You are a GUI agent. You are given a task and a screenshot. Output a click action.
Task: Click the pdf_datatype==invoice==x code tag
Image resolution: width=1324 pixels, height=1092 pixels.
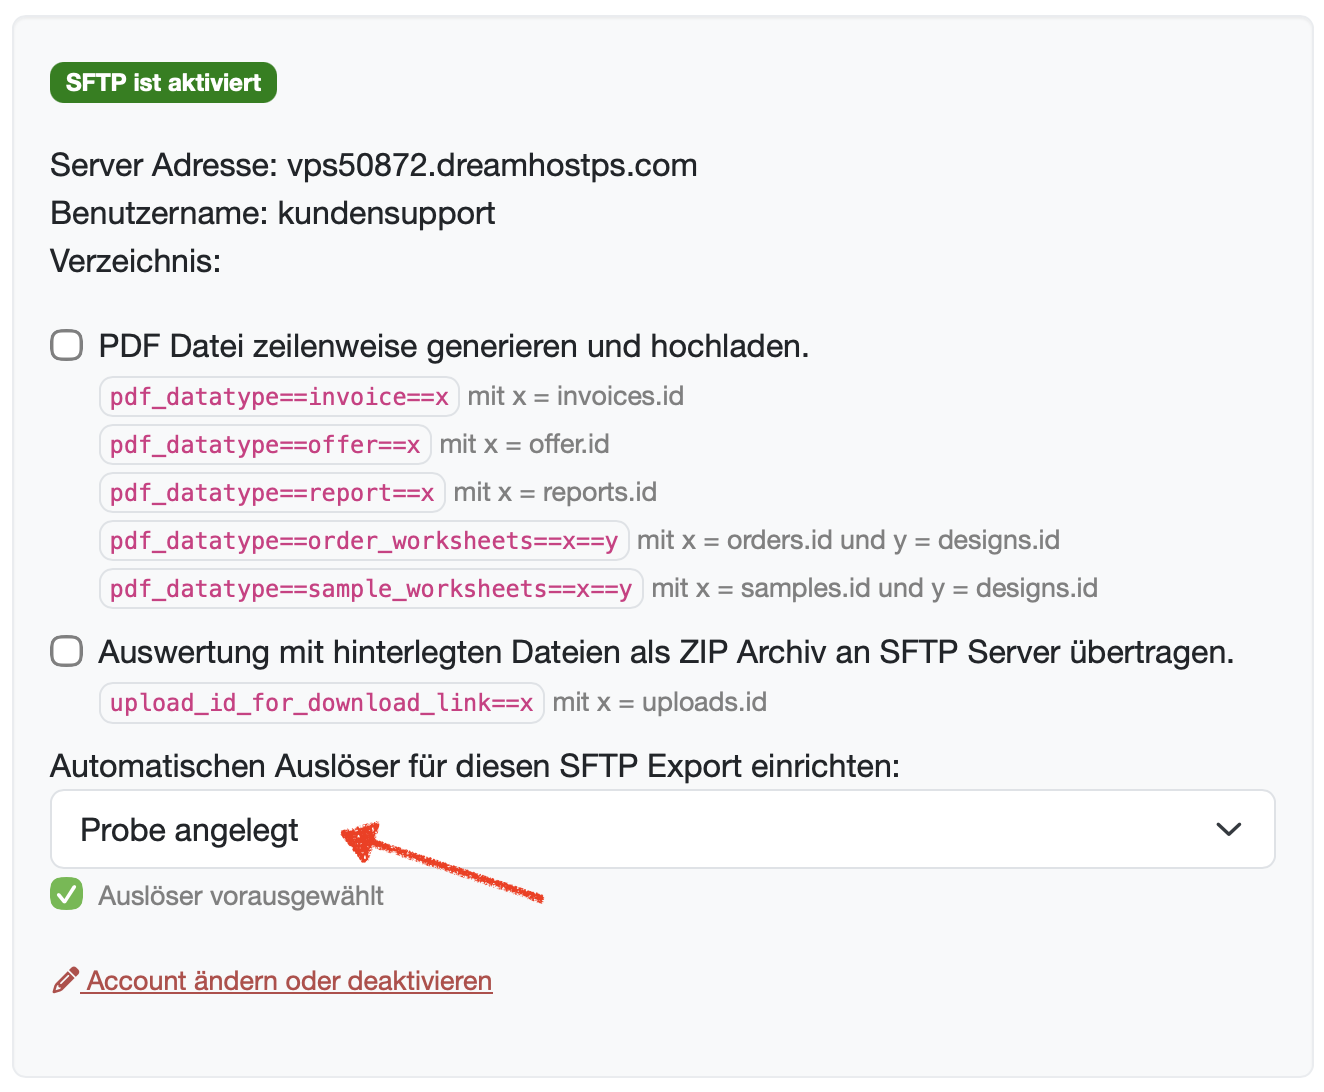[x=279, y=396]
